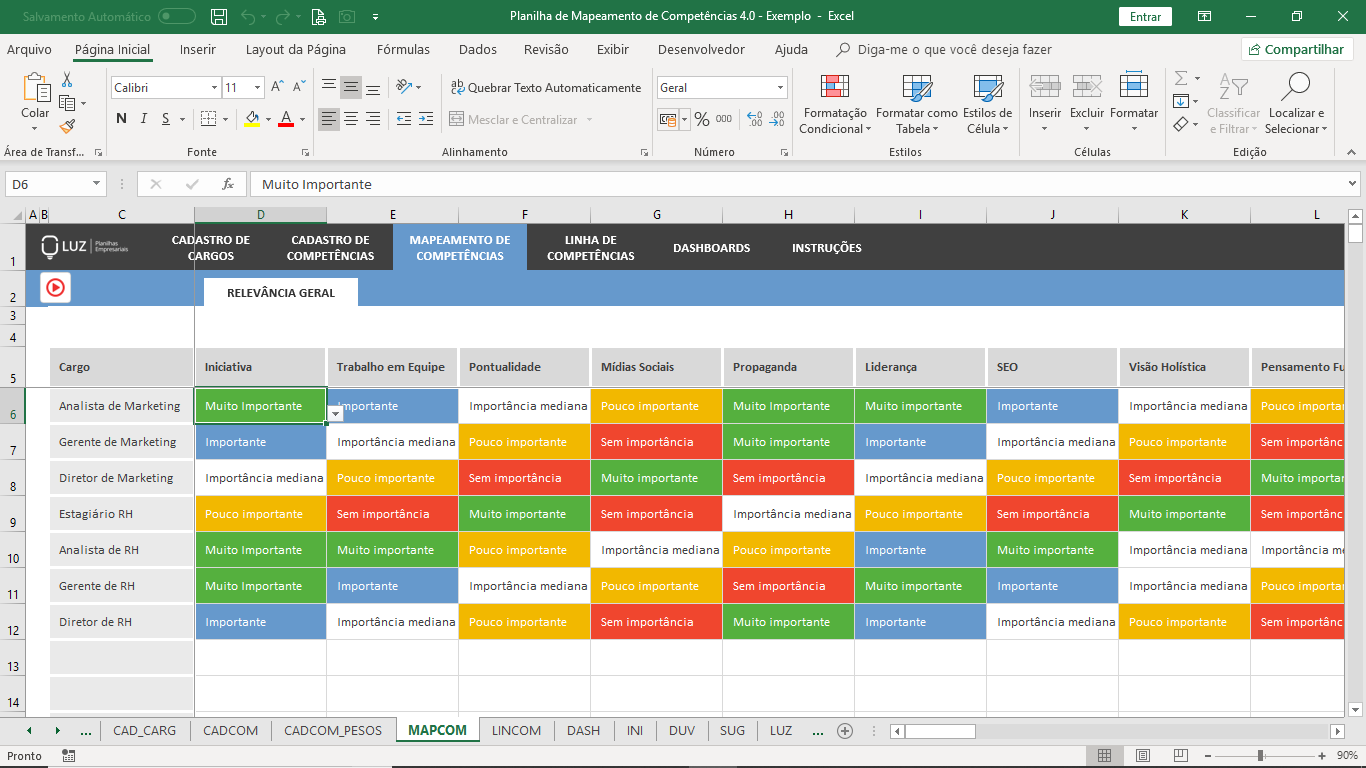Click the red play video icon
This screenshot has width=1366, height=768.
[x=55, y=287]
